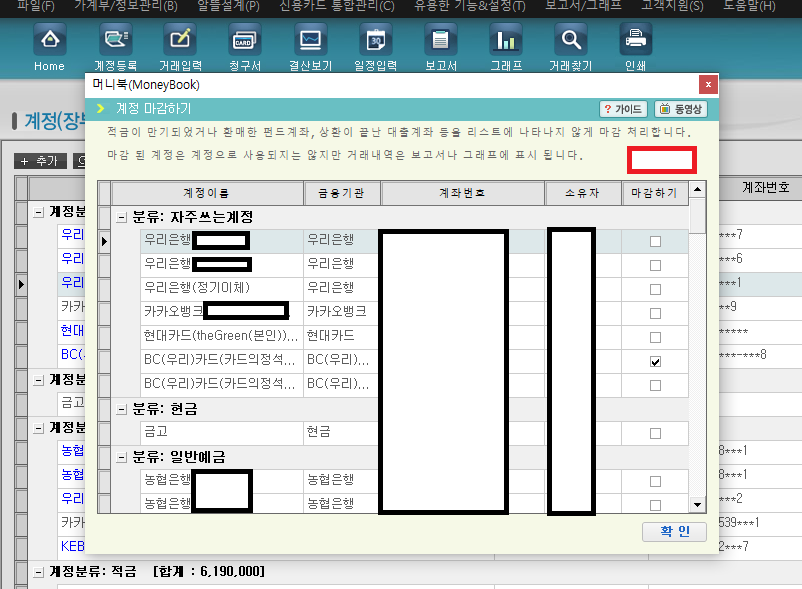Check 마감하기 for 금고 cash row
The width and height of the screenshot is (802, 589).
pyautogui.click(x=655, y=434)
